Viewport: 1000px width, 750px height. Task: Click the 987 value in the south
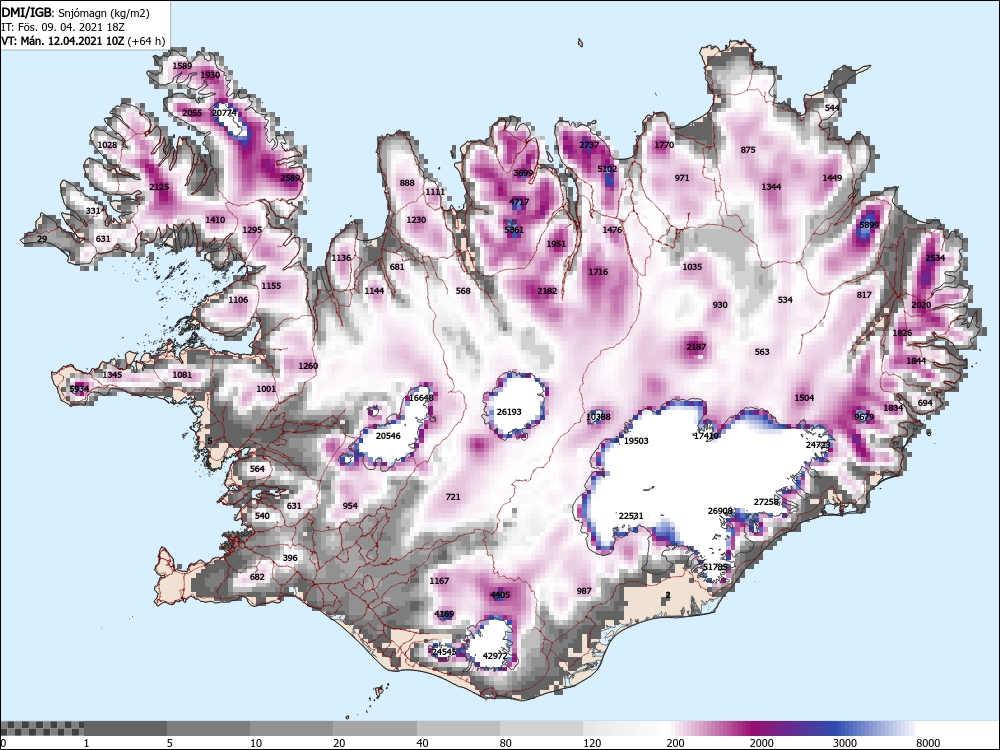pos(584,591)
